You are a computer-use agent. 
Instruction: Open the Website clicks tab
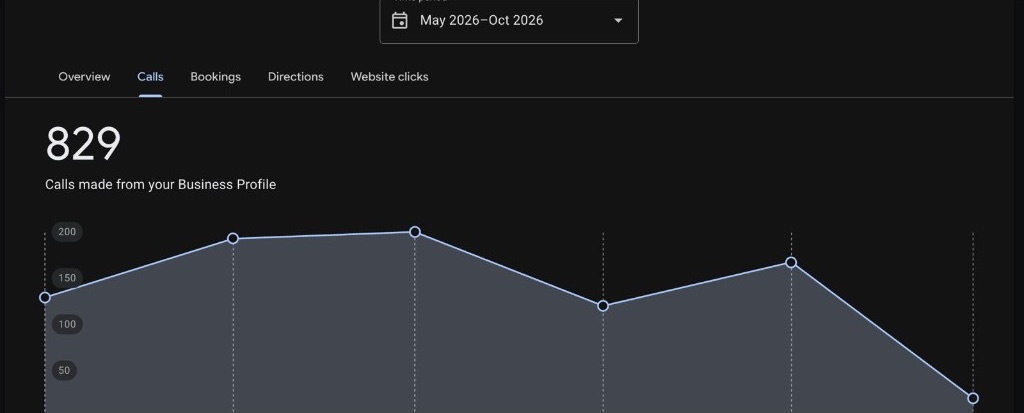pyautogui.click(x=389, y=76)
